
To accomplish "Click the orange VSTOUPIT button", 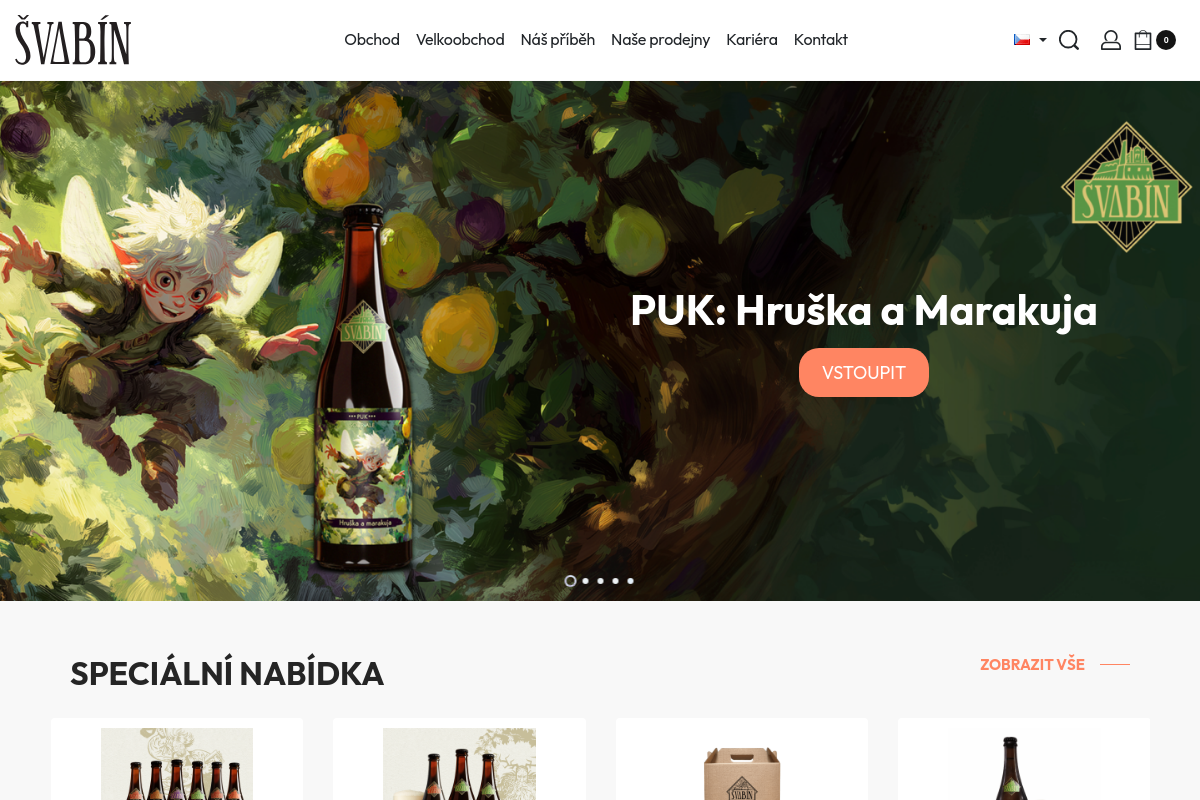I will tap(864, 373).
